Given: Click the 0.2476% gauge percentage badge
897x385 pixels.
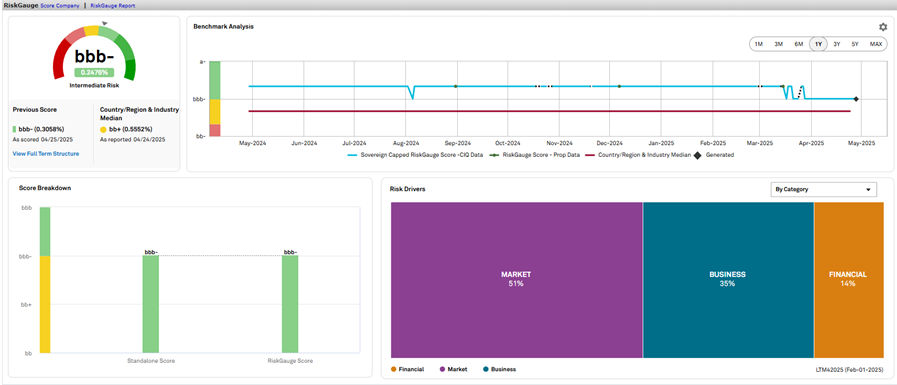Looking at the screenshot, I should pos(94,73).
